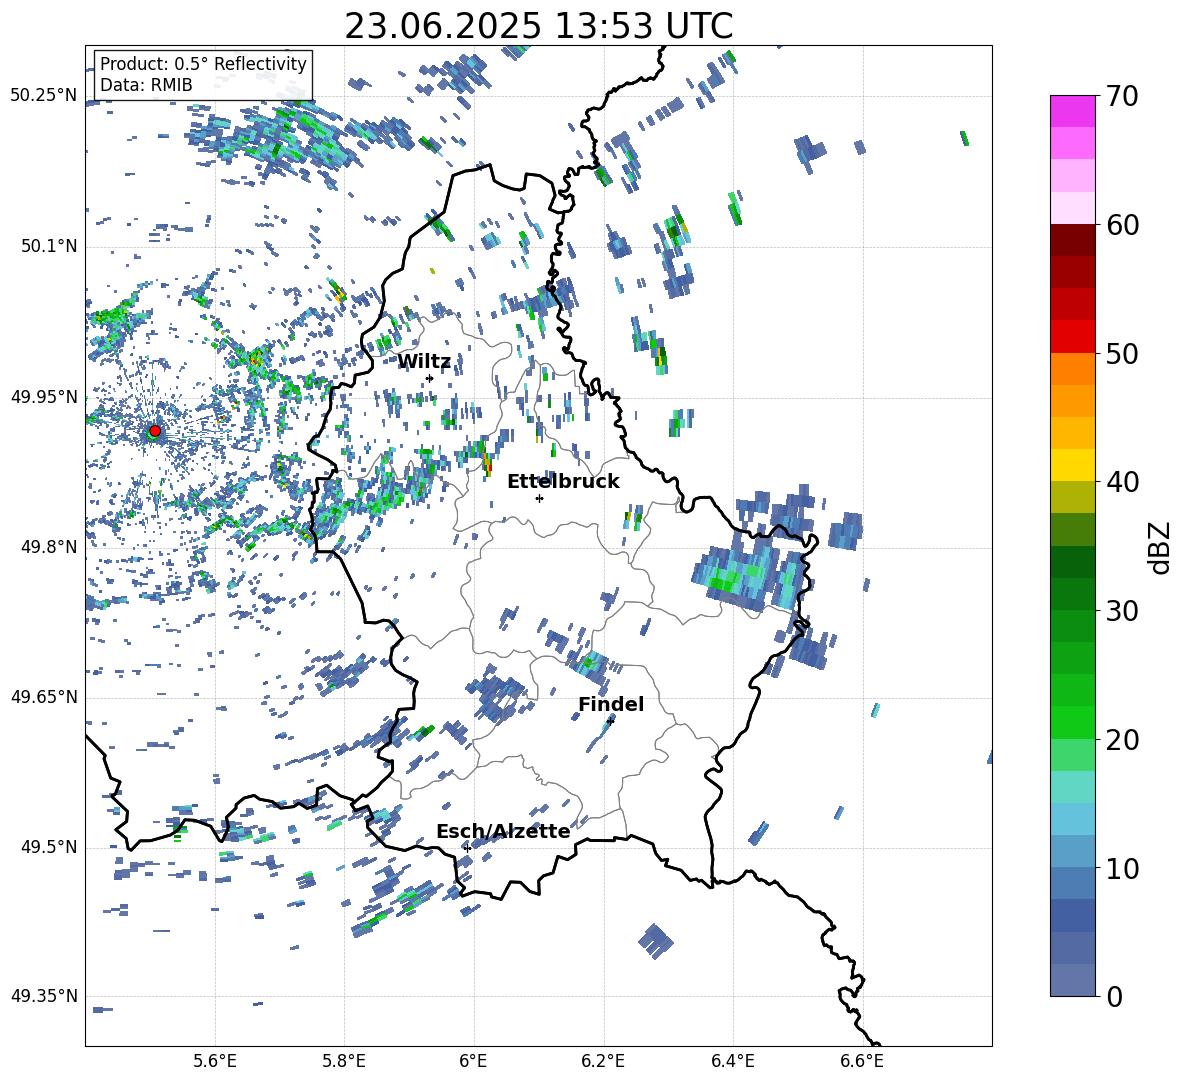The width and height of the screenshot is (1184, 1081).
Task: Click the 49.8°N latitude label
Action: 48,547
